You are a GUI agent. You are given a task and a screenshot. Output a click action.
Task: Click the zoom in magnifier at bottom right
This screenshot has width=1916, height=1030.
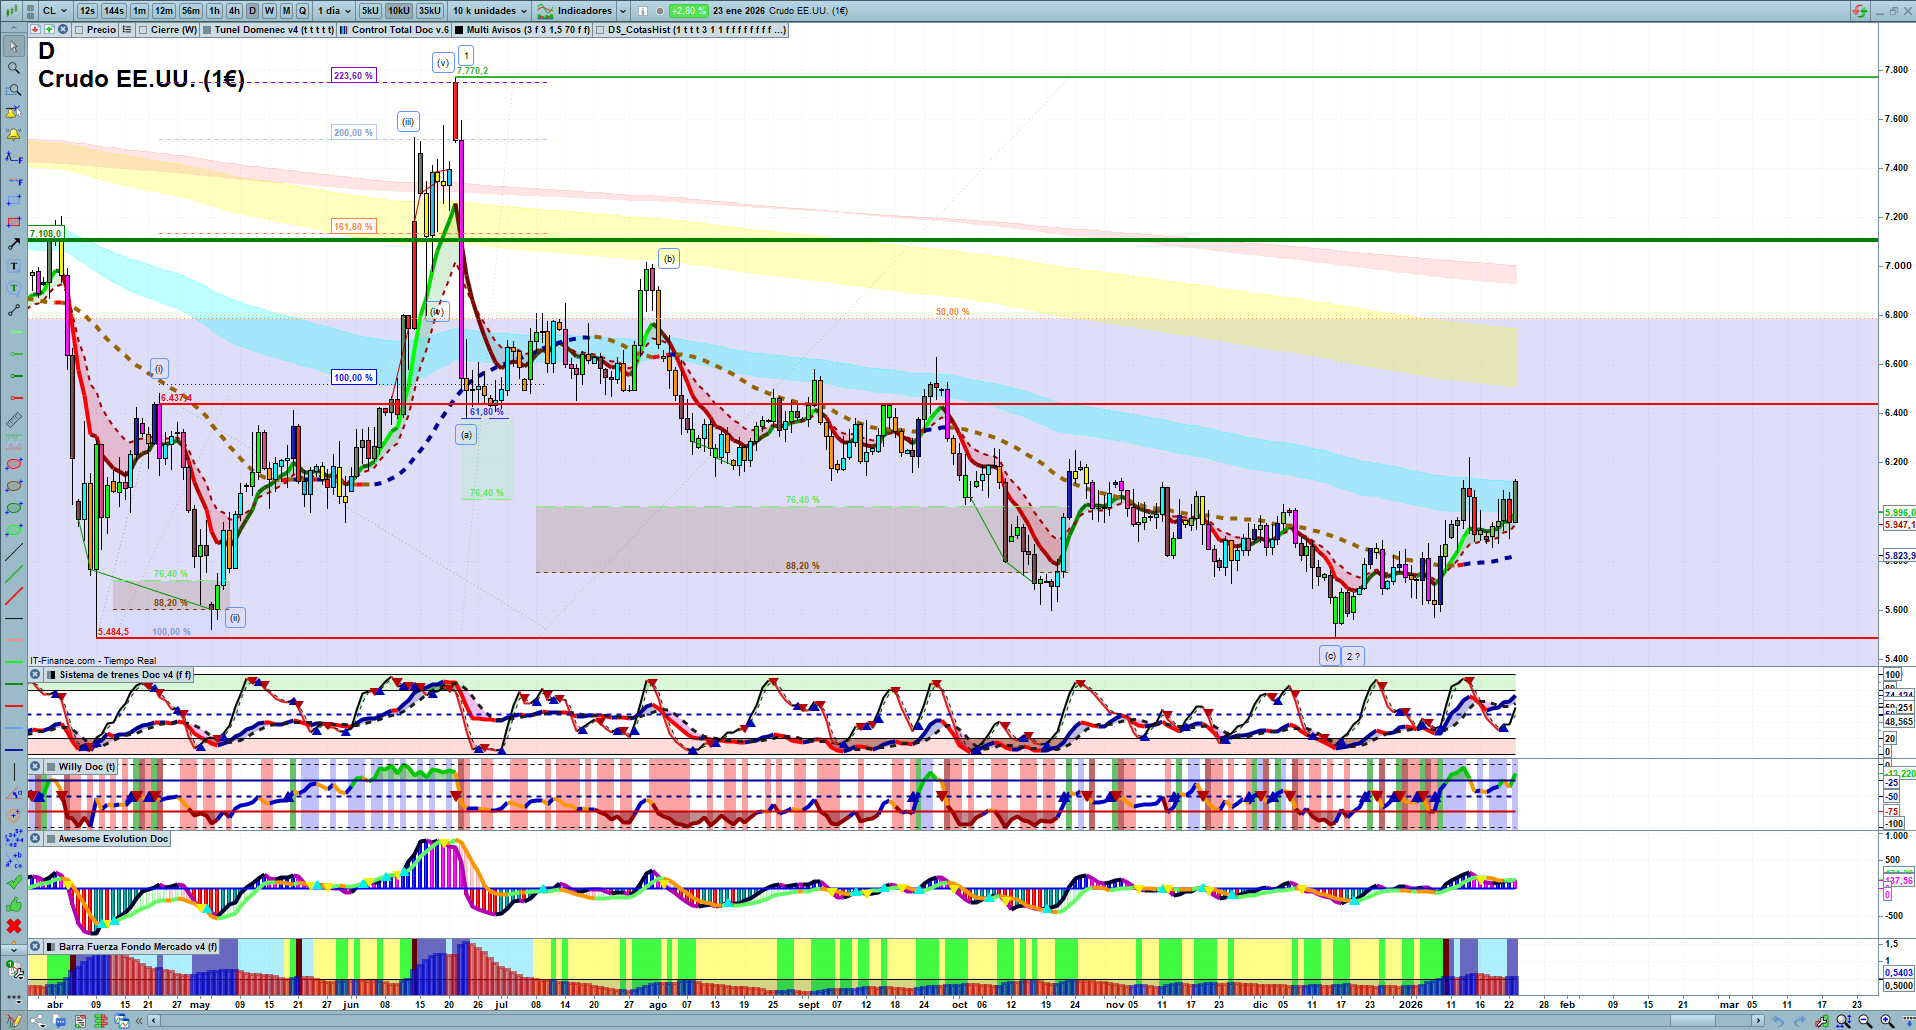coord(1887,1021)
